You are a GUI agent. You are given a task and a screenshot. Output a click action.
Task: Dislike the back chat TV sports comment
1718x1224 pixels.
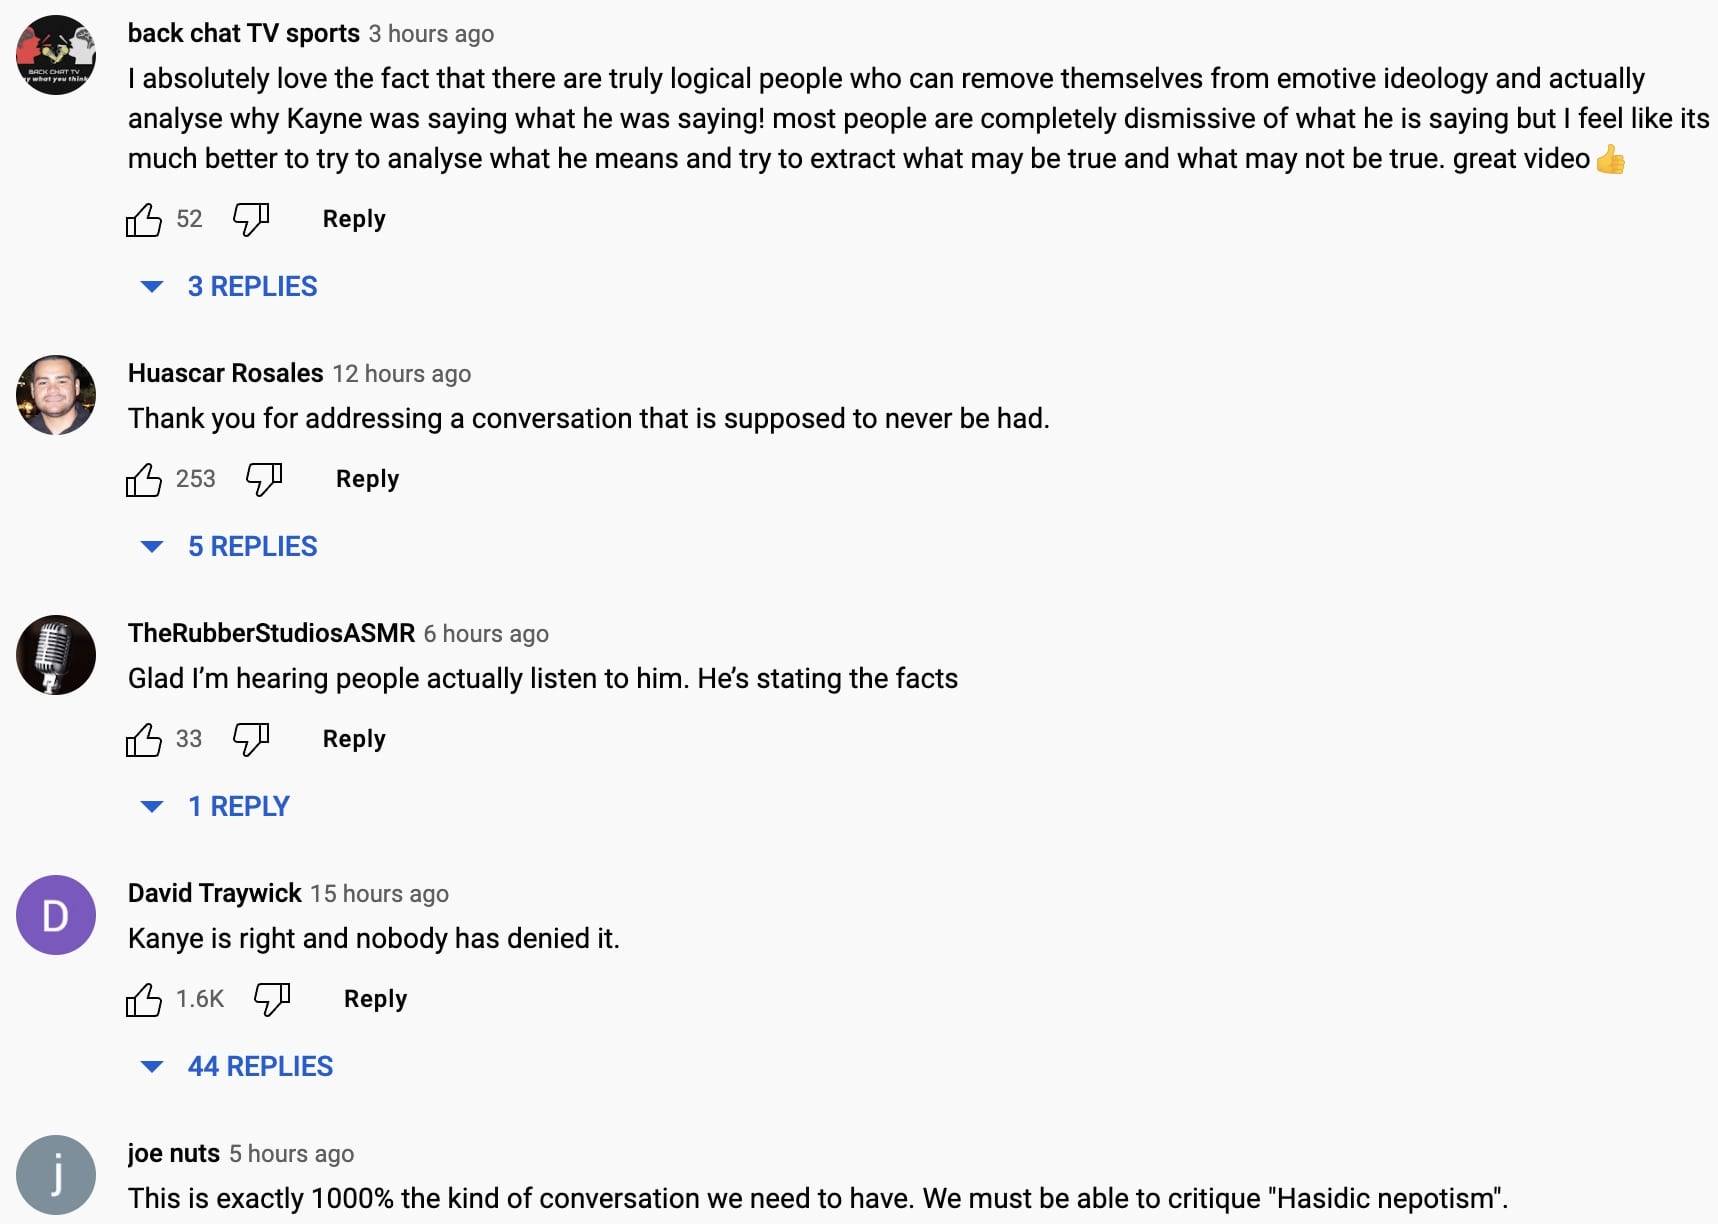pyautogui.click(x=251, y=219)
